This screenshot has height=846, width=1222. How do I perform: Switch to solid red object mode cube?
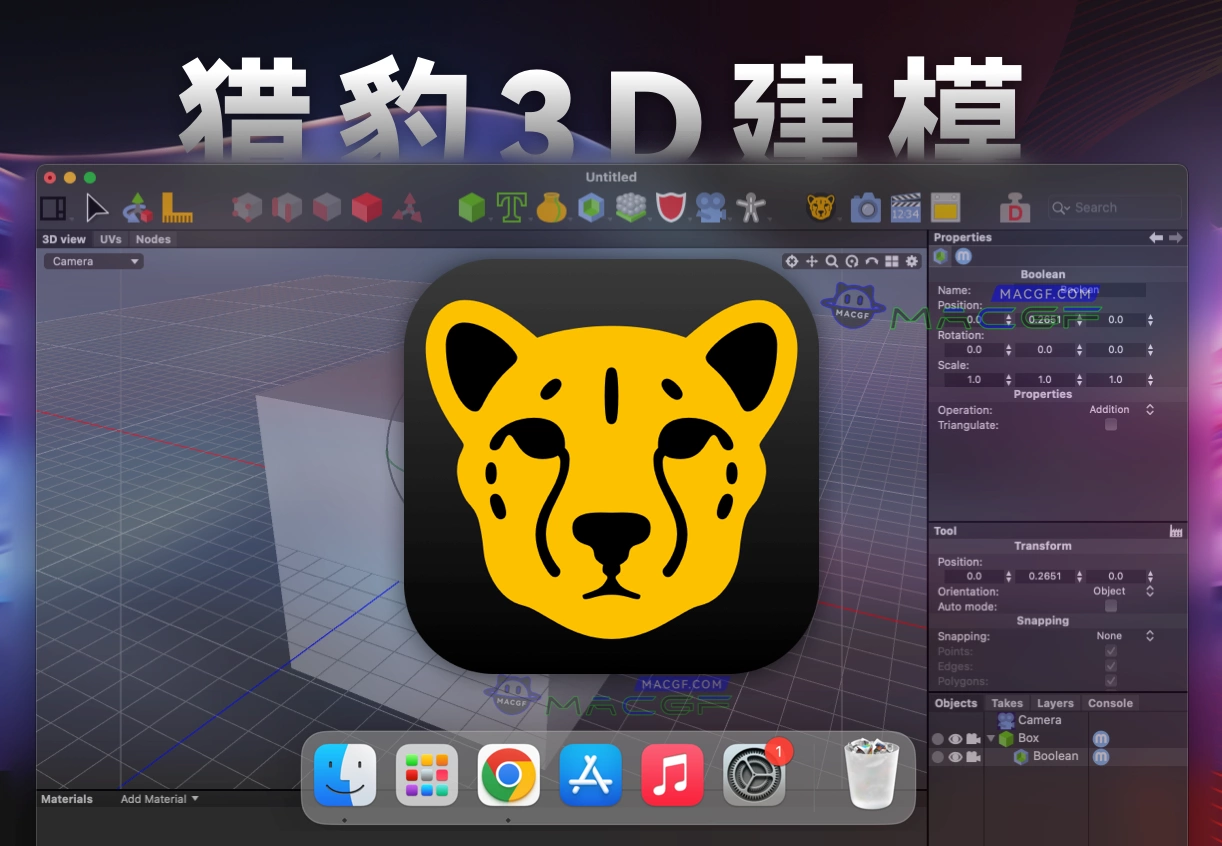(367, 208)
